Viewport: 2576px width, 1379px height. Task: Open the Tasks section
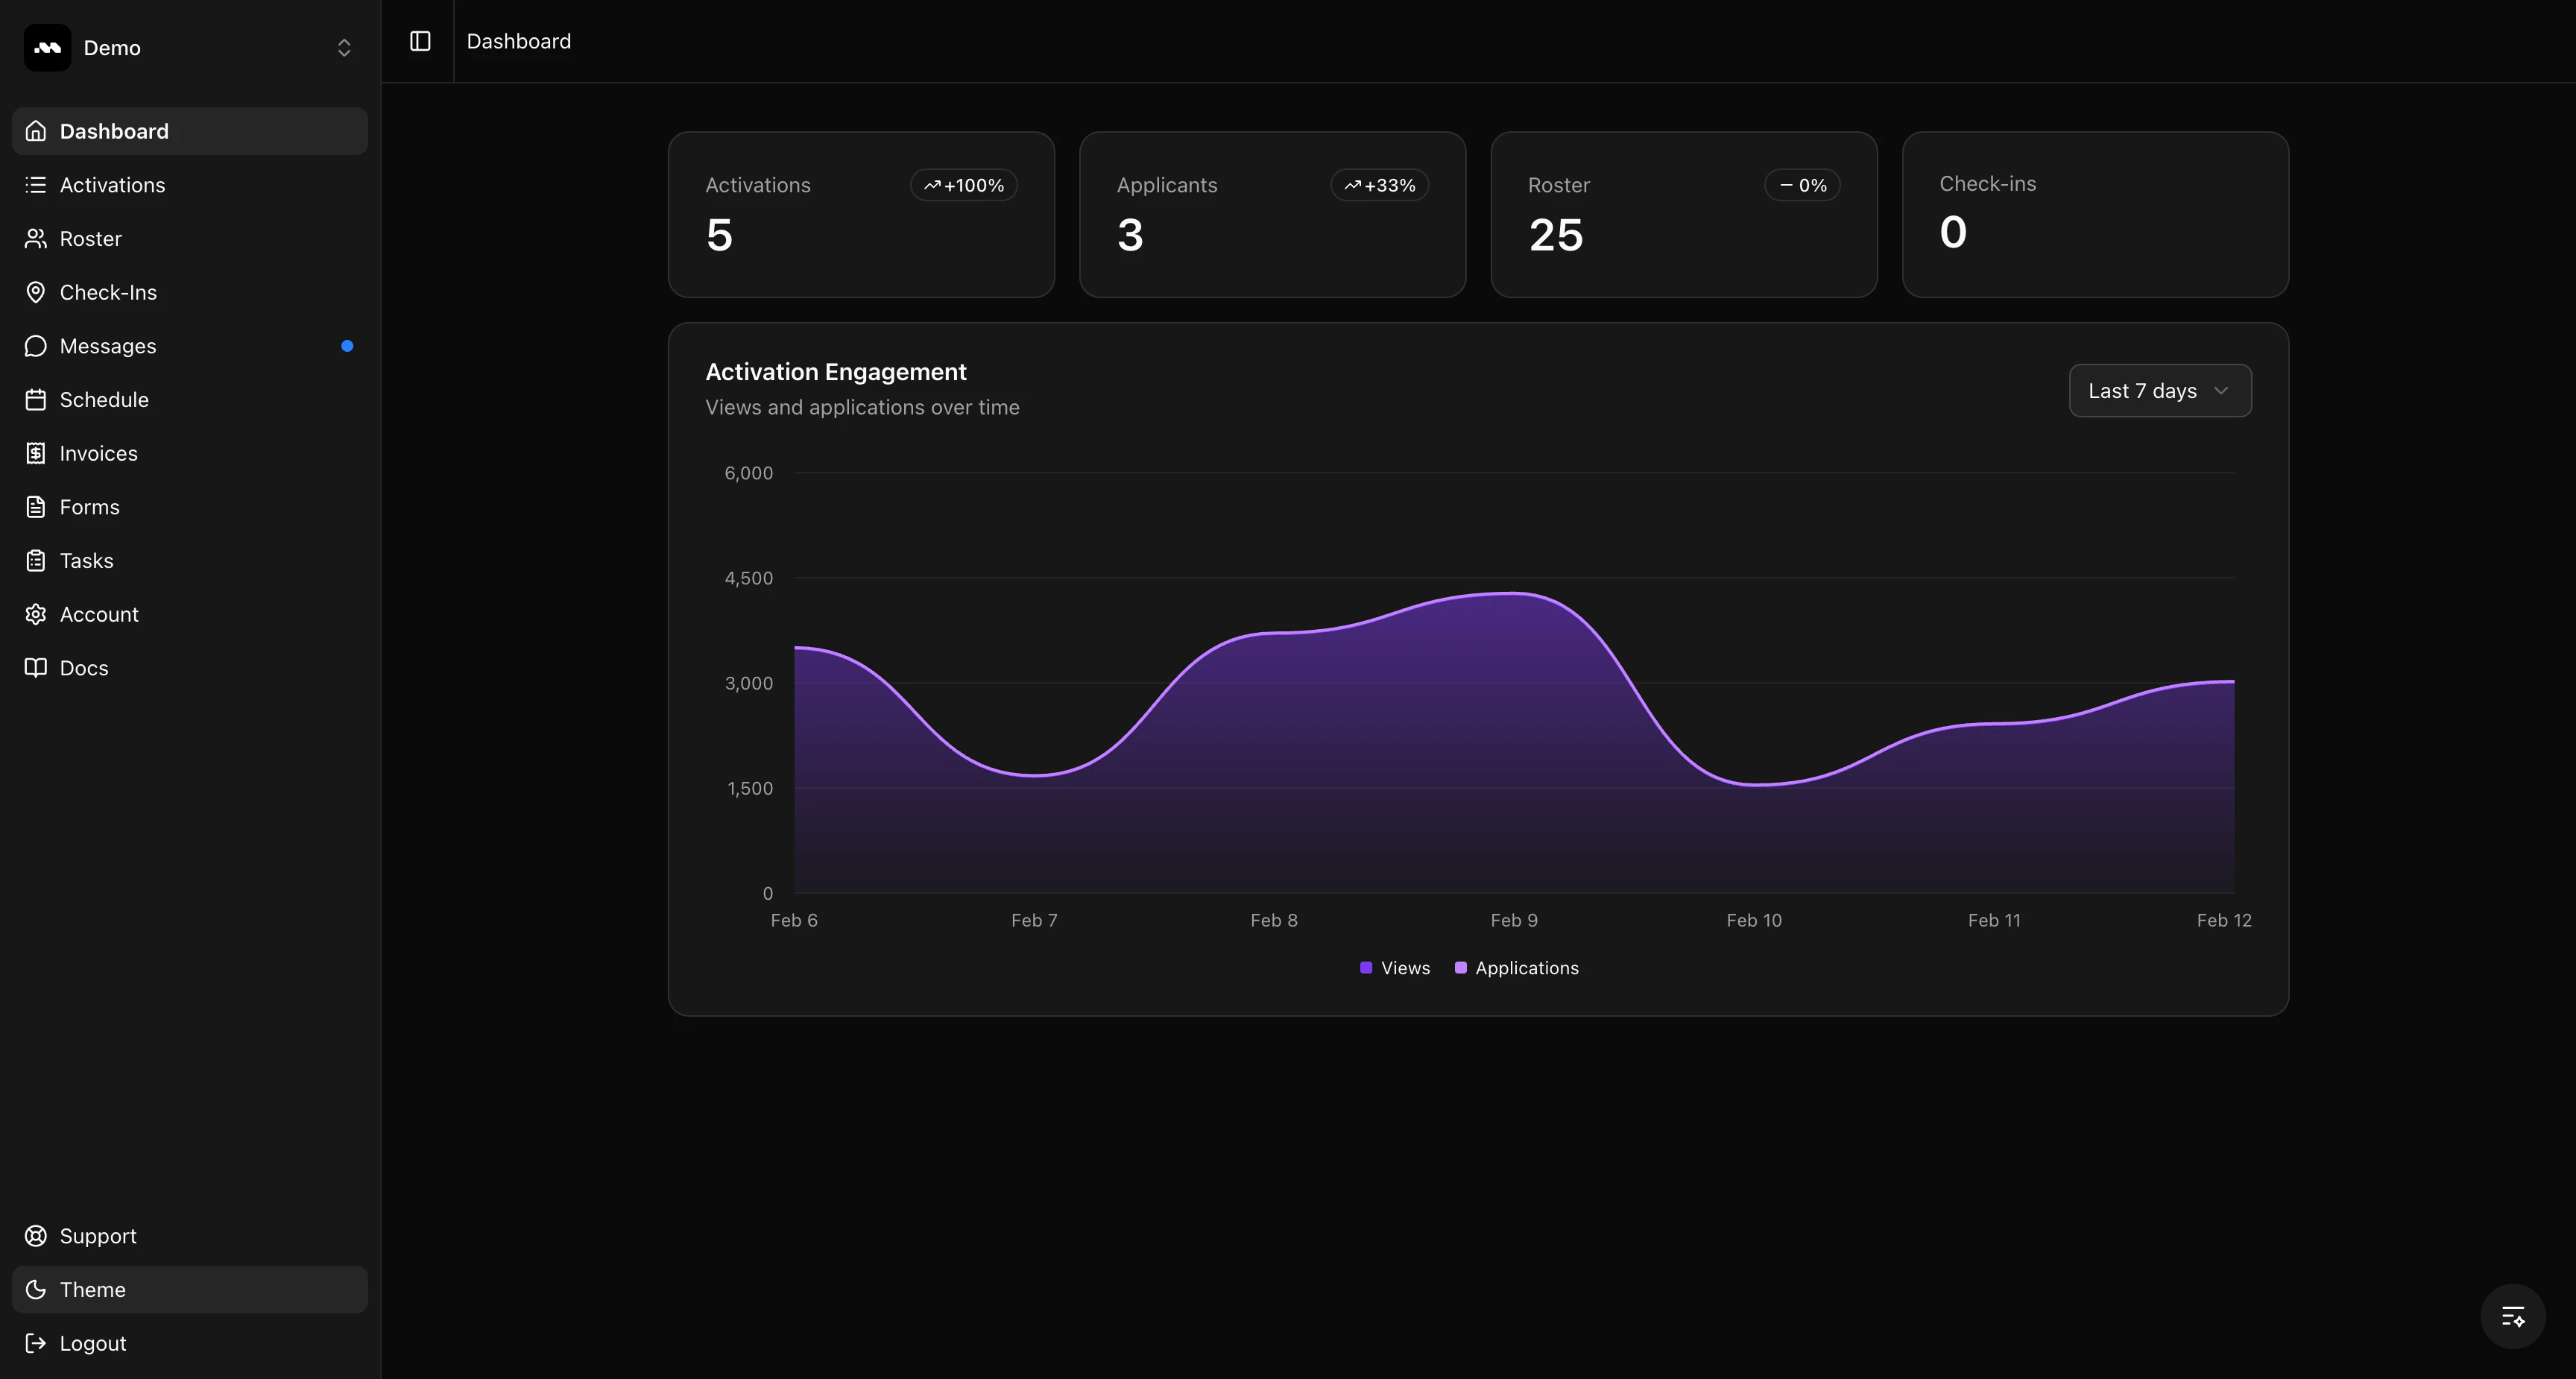86,560
